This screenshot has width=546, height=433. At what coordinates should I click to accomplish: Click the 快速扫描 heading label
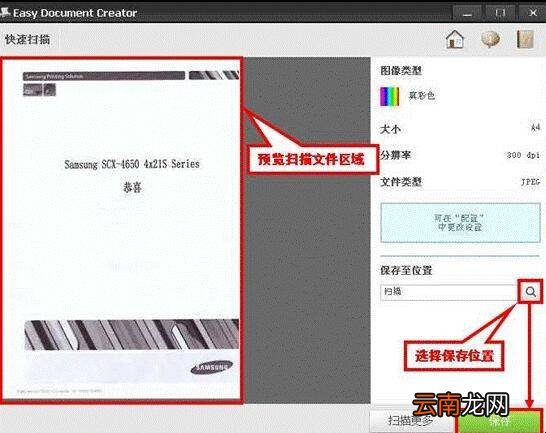click(x=28, y=39)
